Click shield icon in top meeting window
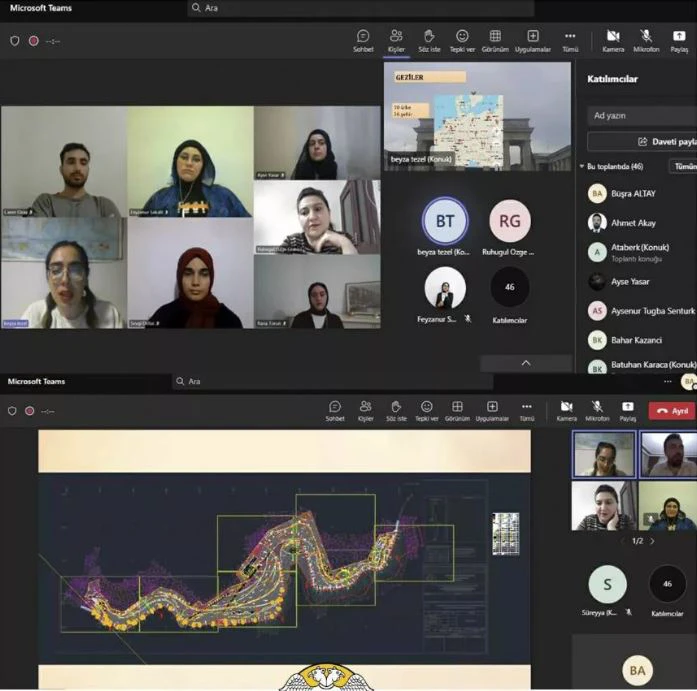This screenshot has height=691, width=697. pos(15,41)
